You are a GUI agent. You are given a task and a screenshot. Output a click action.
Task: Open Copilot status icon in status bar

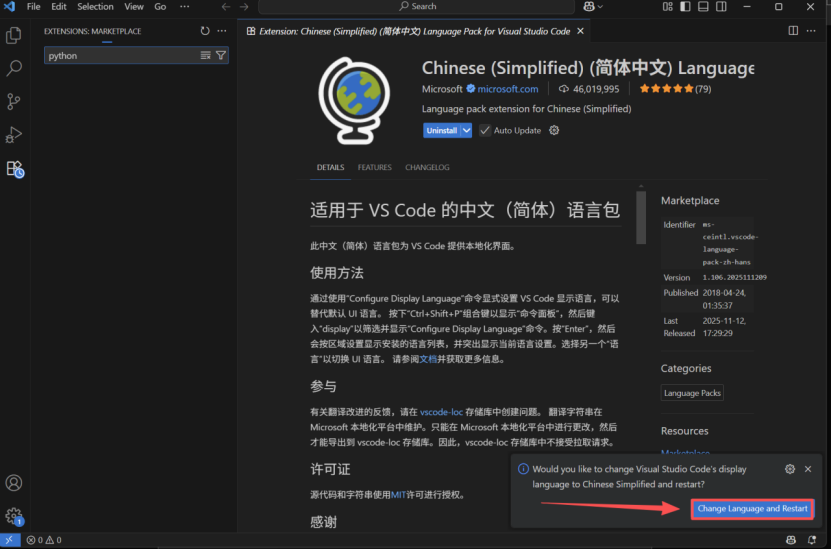click(791, 540)
